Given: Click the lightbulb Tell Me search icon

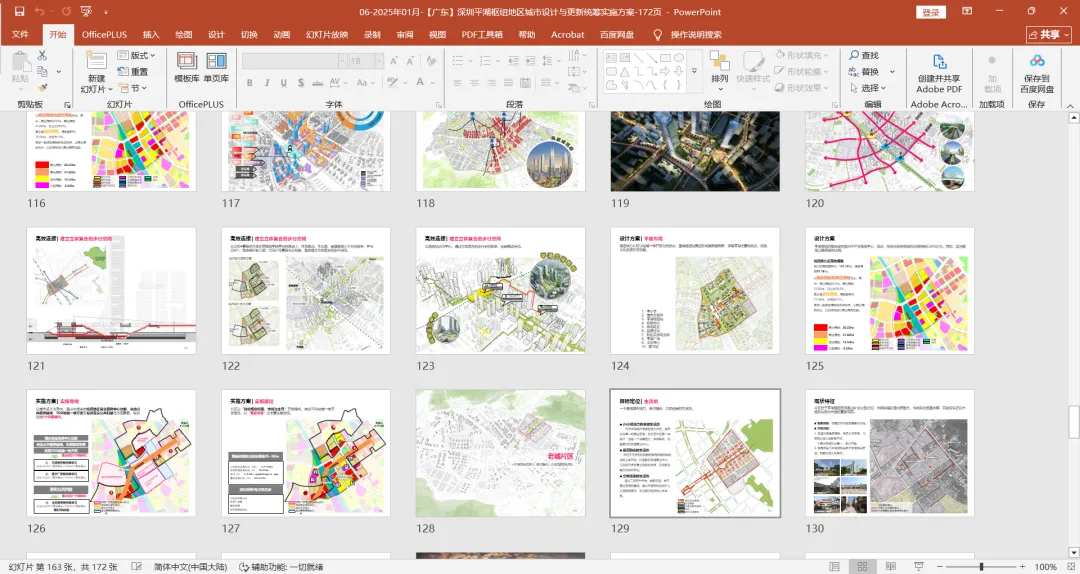Looking at the screenshot, I should [x=657, y=34].
